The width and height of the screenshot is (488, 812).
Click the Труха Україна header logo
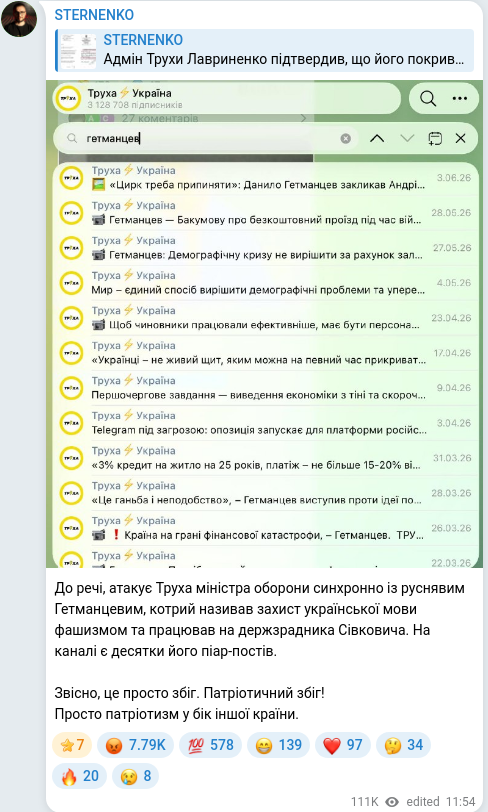pos(68,98)
